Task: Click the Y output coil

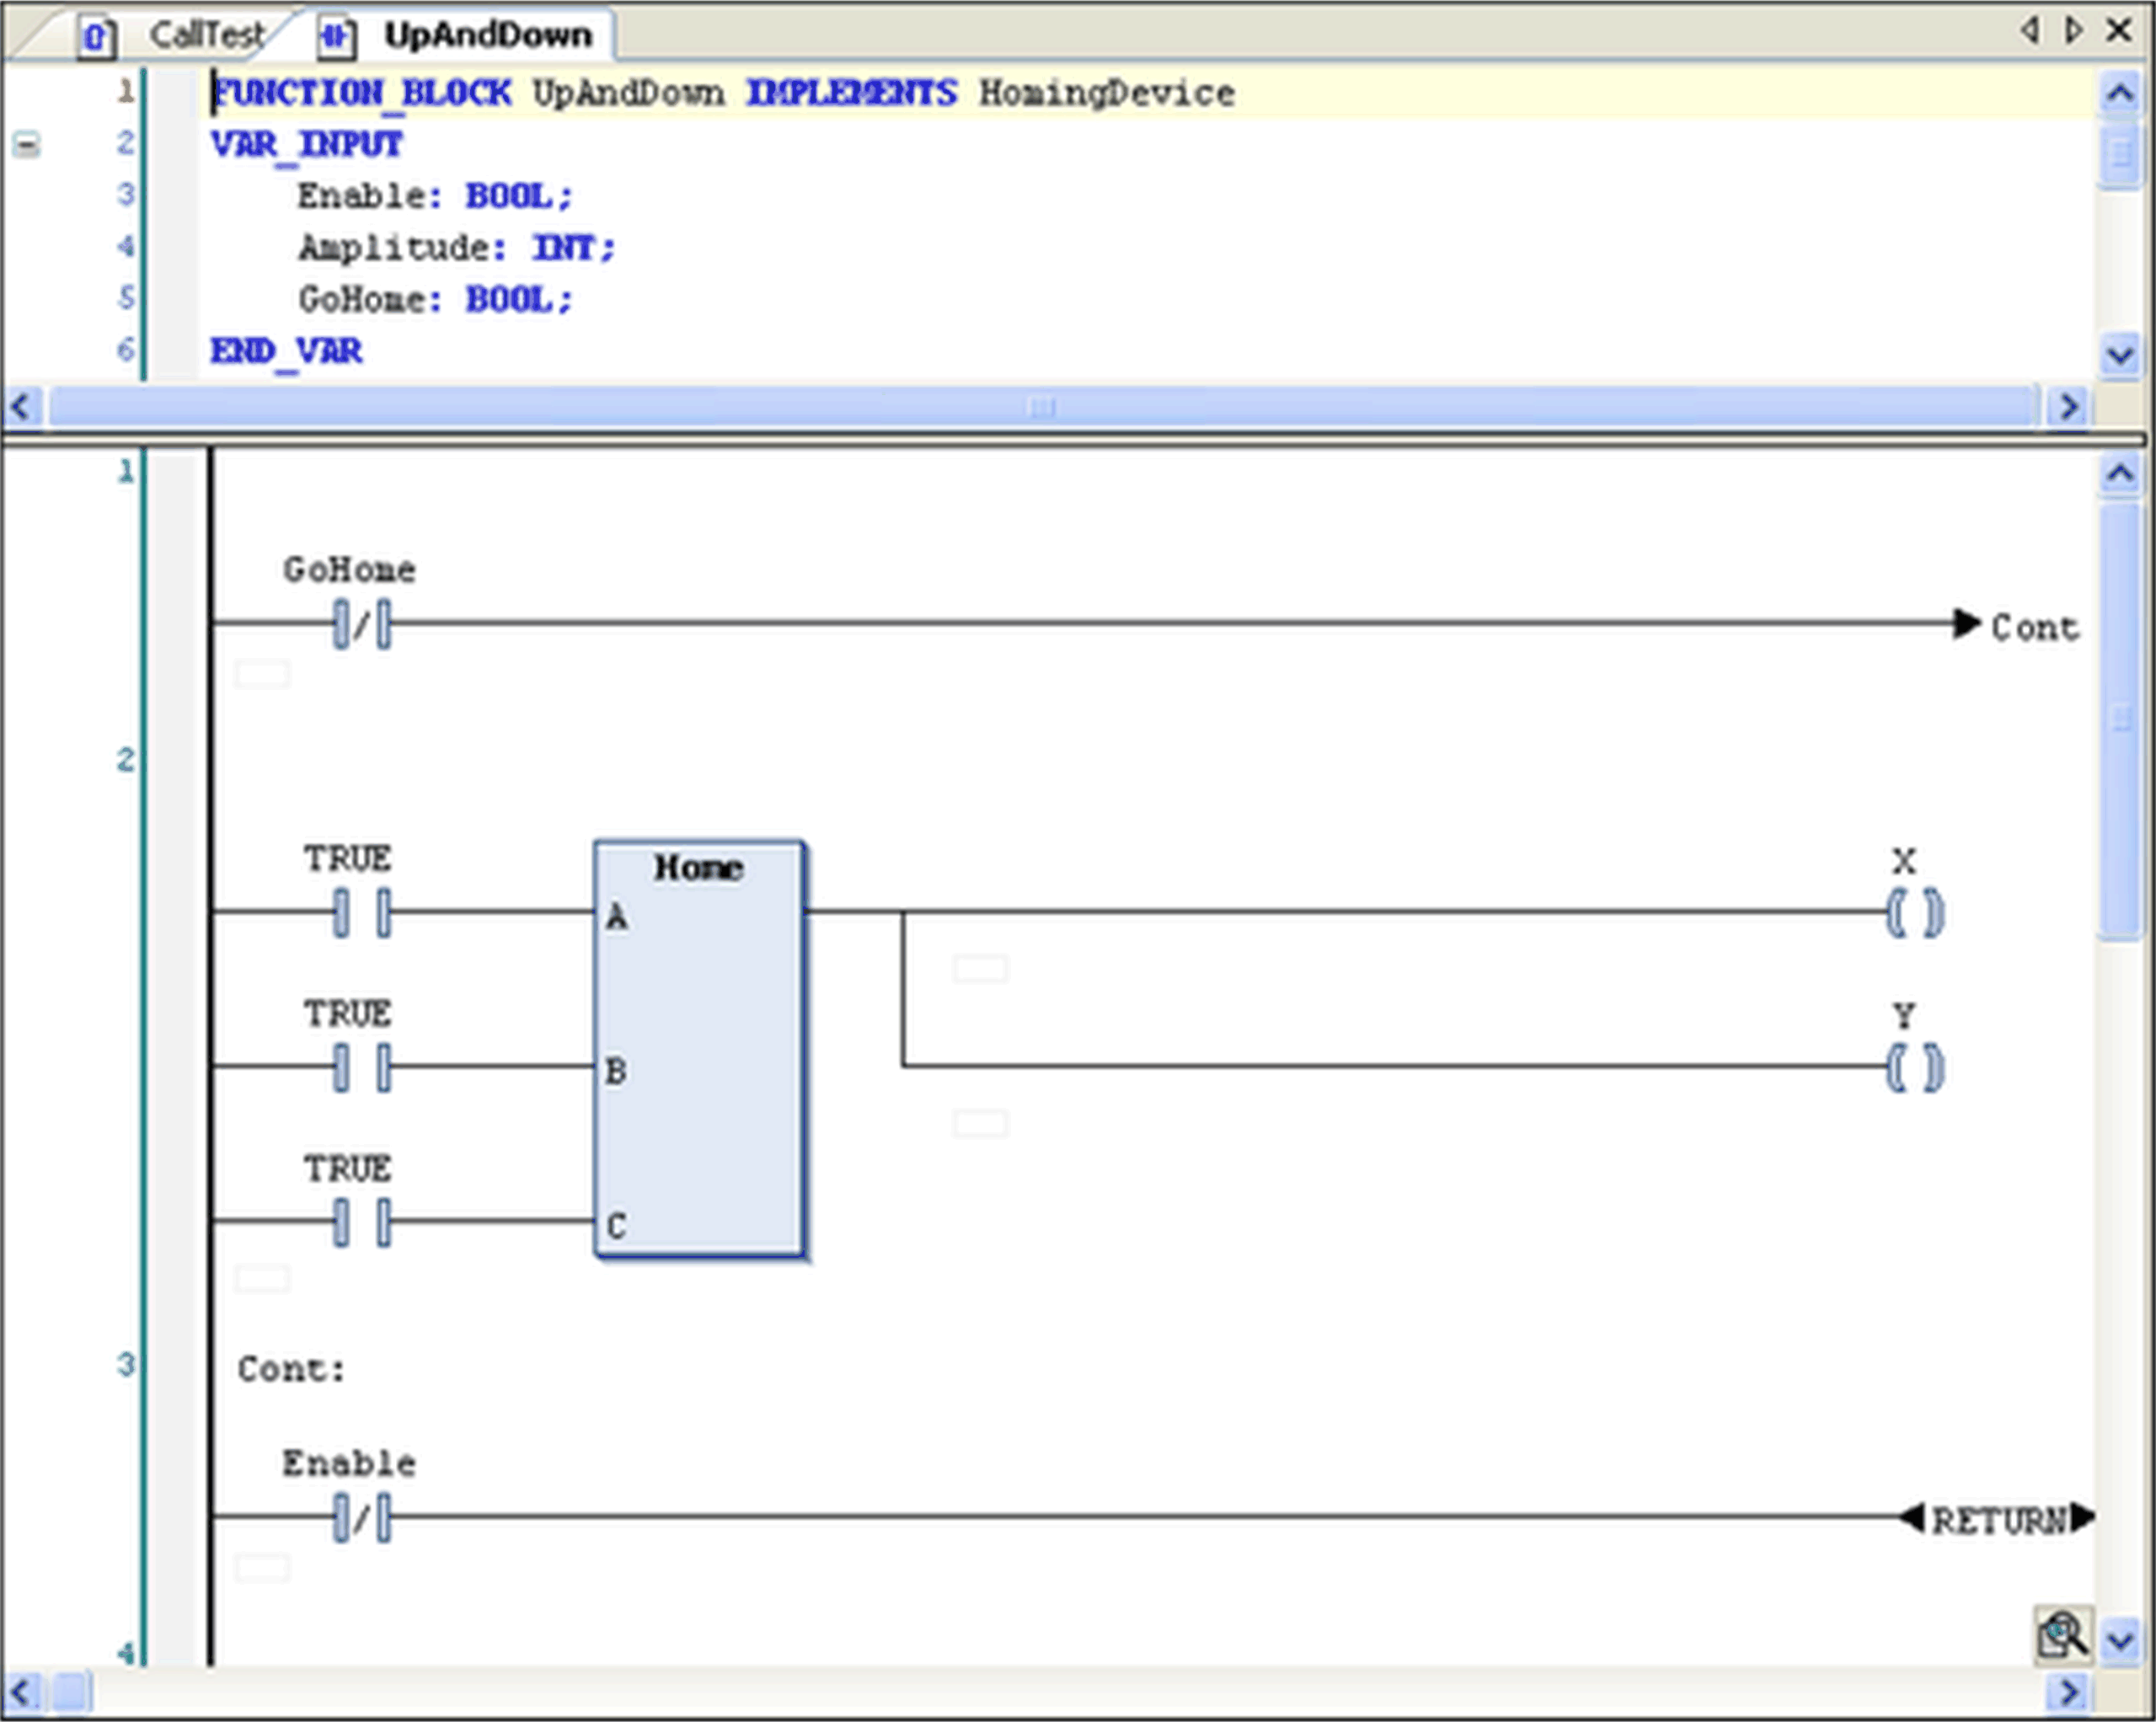Action: [1914, 1067]
